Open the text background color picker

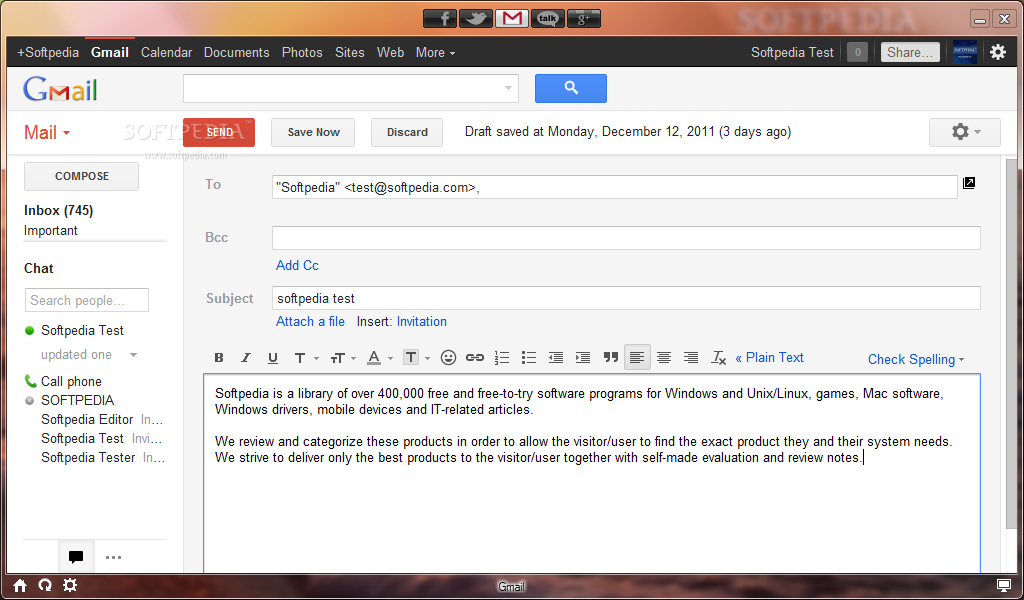416,357
